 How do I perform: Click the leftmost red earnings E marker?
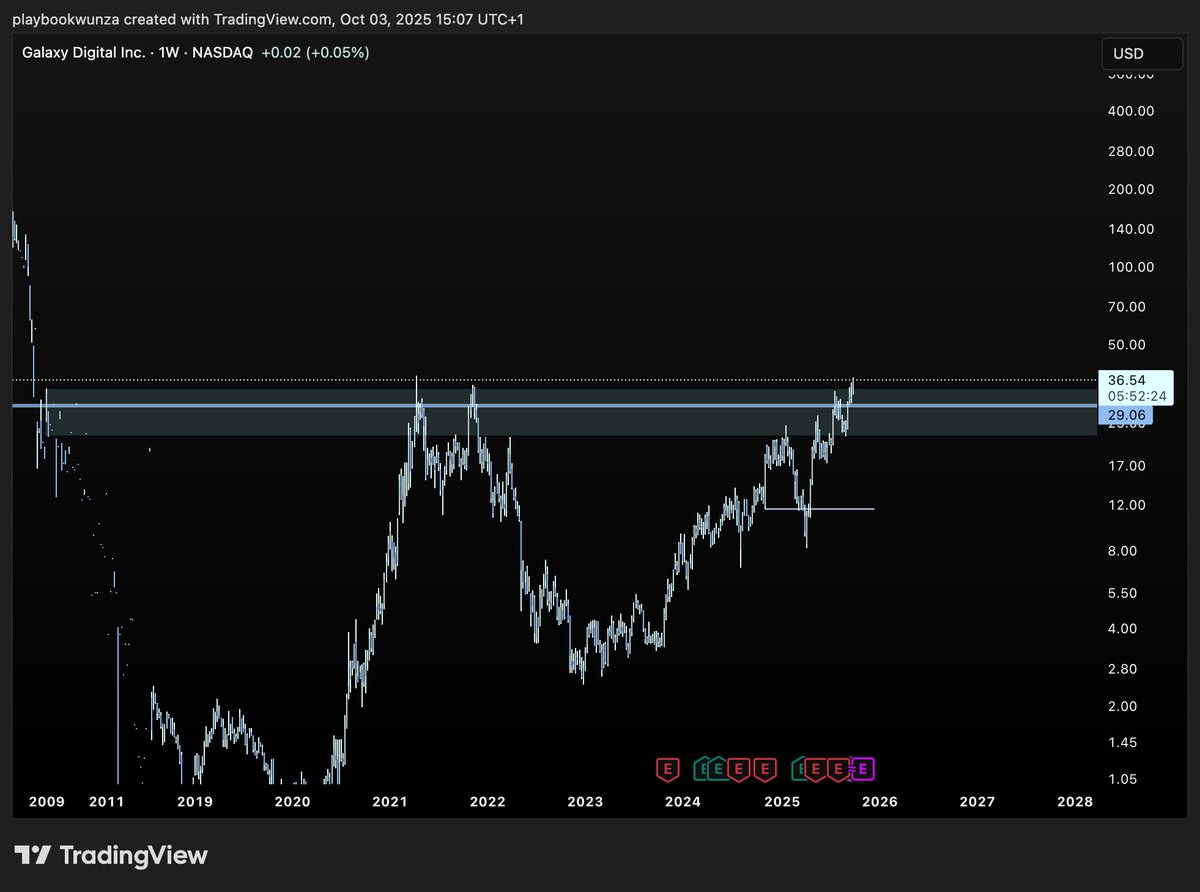[667, 769]
